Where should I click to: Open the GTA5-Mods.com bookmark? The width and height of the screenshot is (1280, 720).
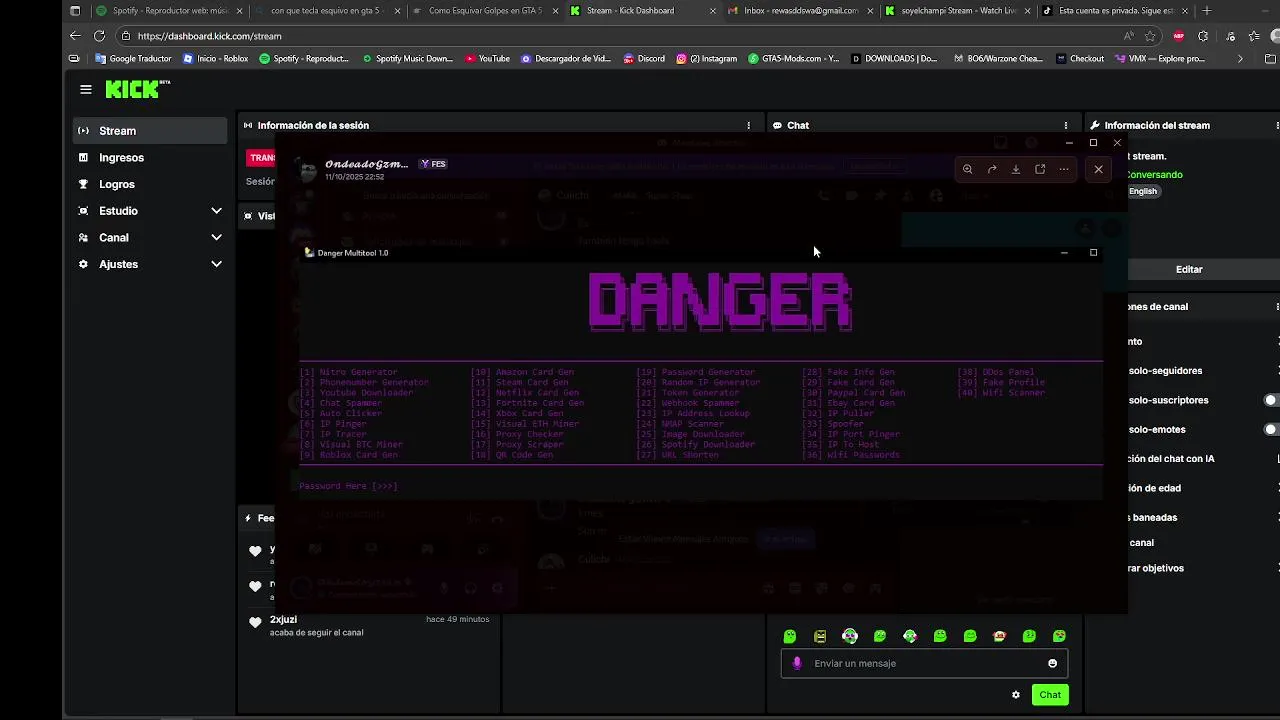coord(793,59)
